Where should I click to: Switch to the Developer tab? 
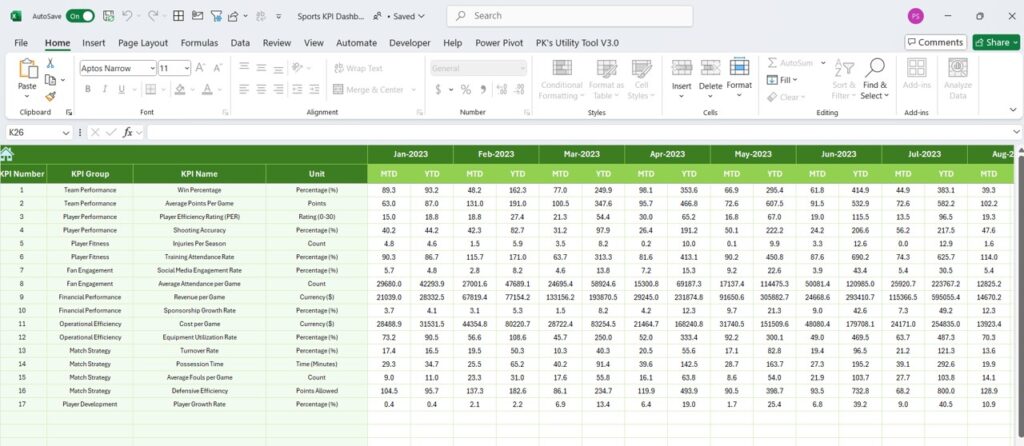(x=409, y=42)
